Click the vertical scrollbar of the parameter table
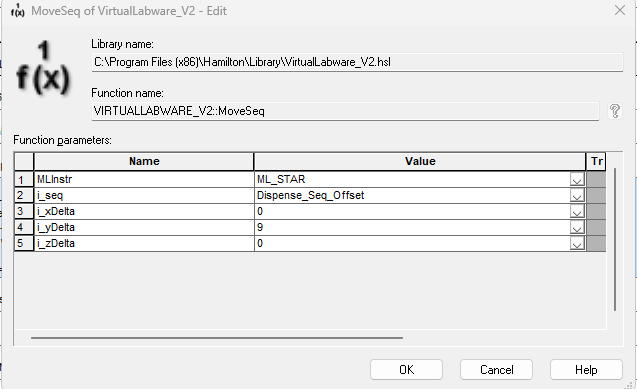The height and width of the screenshot is (389, 637). [615, 240]
